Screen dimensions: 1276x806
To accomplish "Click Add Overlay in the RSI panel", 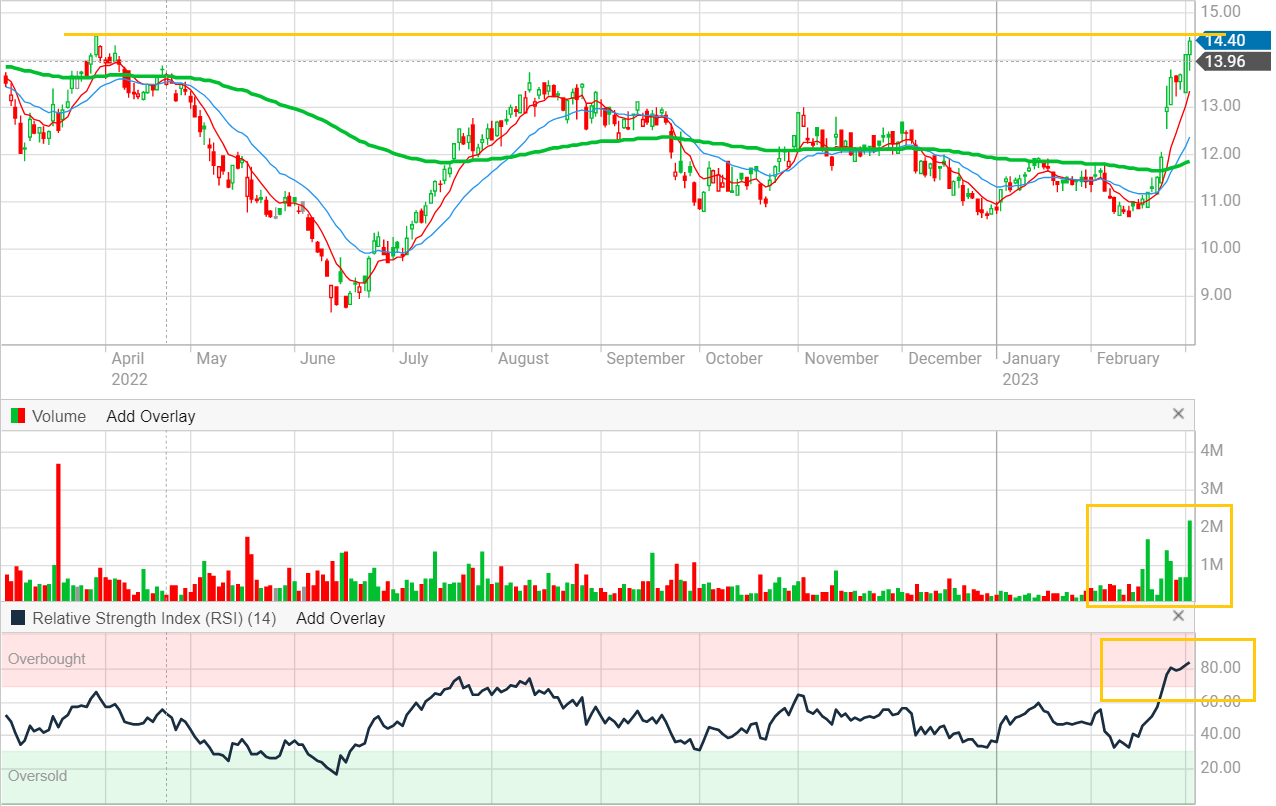I will 340,618.
